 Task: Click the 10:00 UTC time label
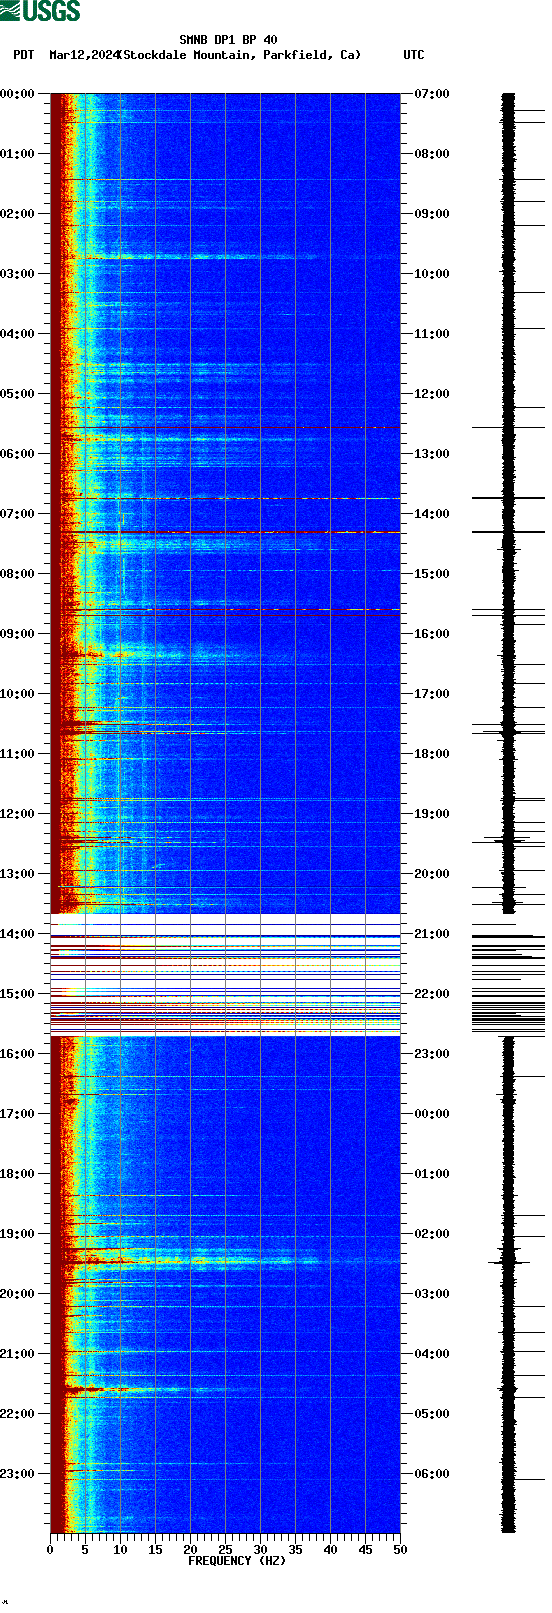point(432,274)
